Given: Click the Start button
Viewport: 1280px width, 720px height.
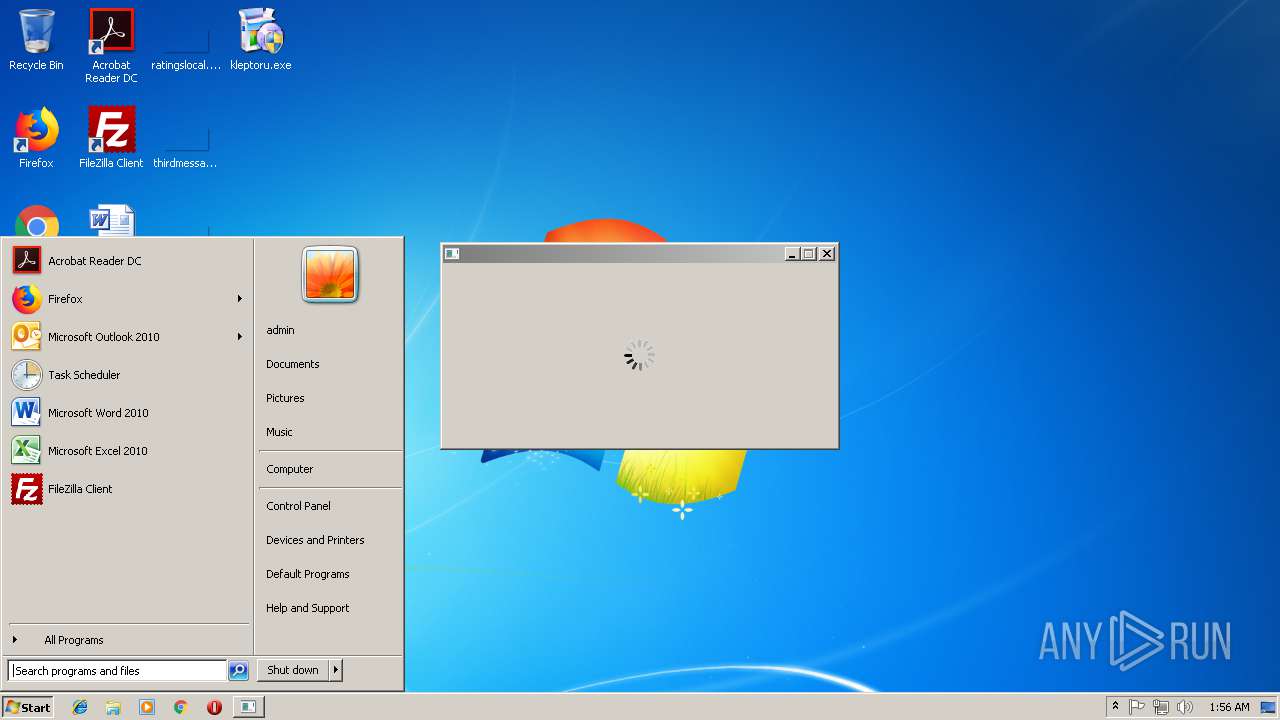Looking at the screenshot, I should click(28, 707).
